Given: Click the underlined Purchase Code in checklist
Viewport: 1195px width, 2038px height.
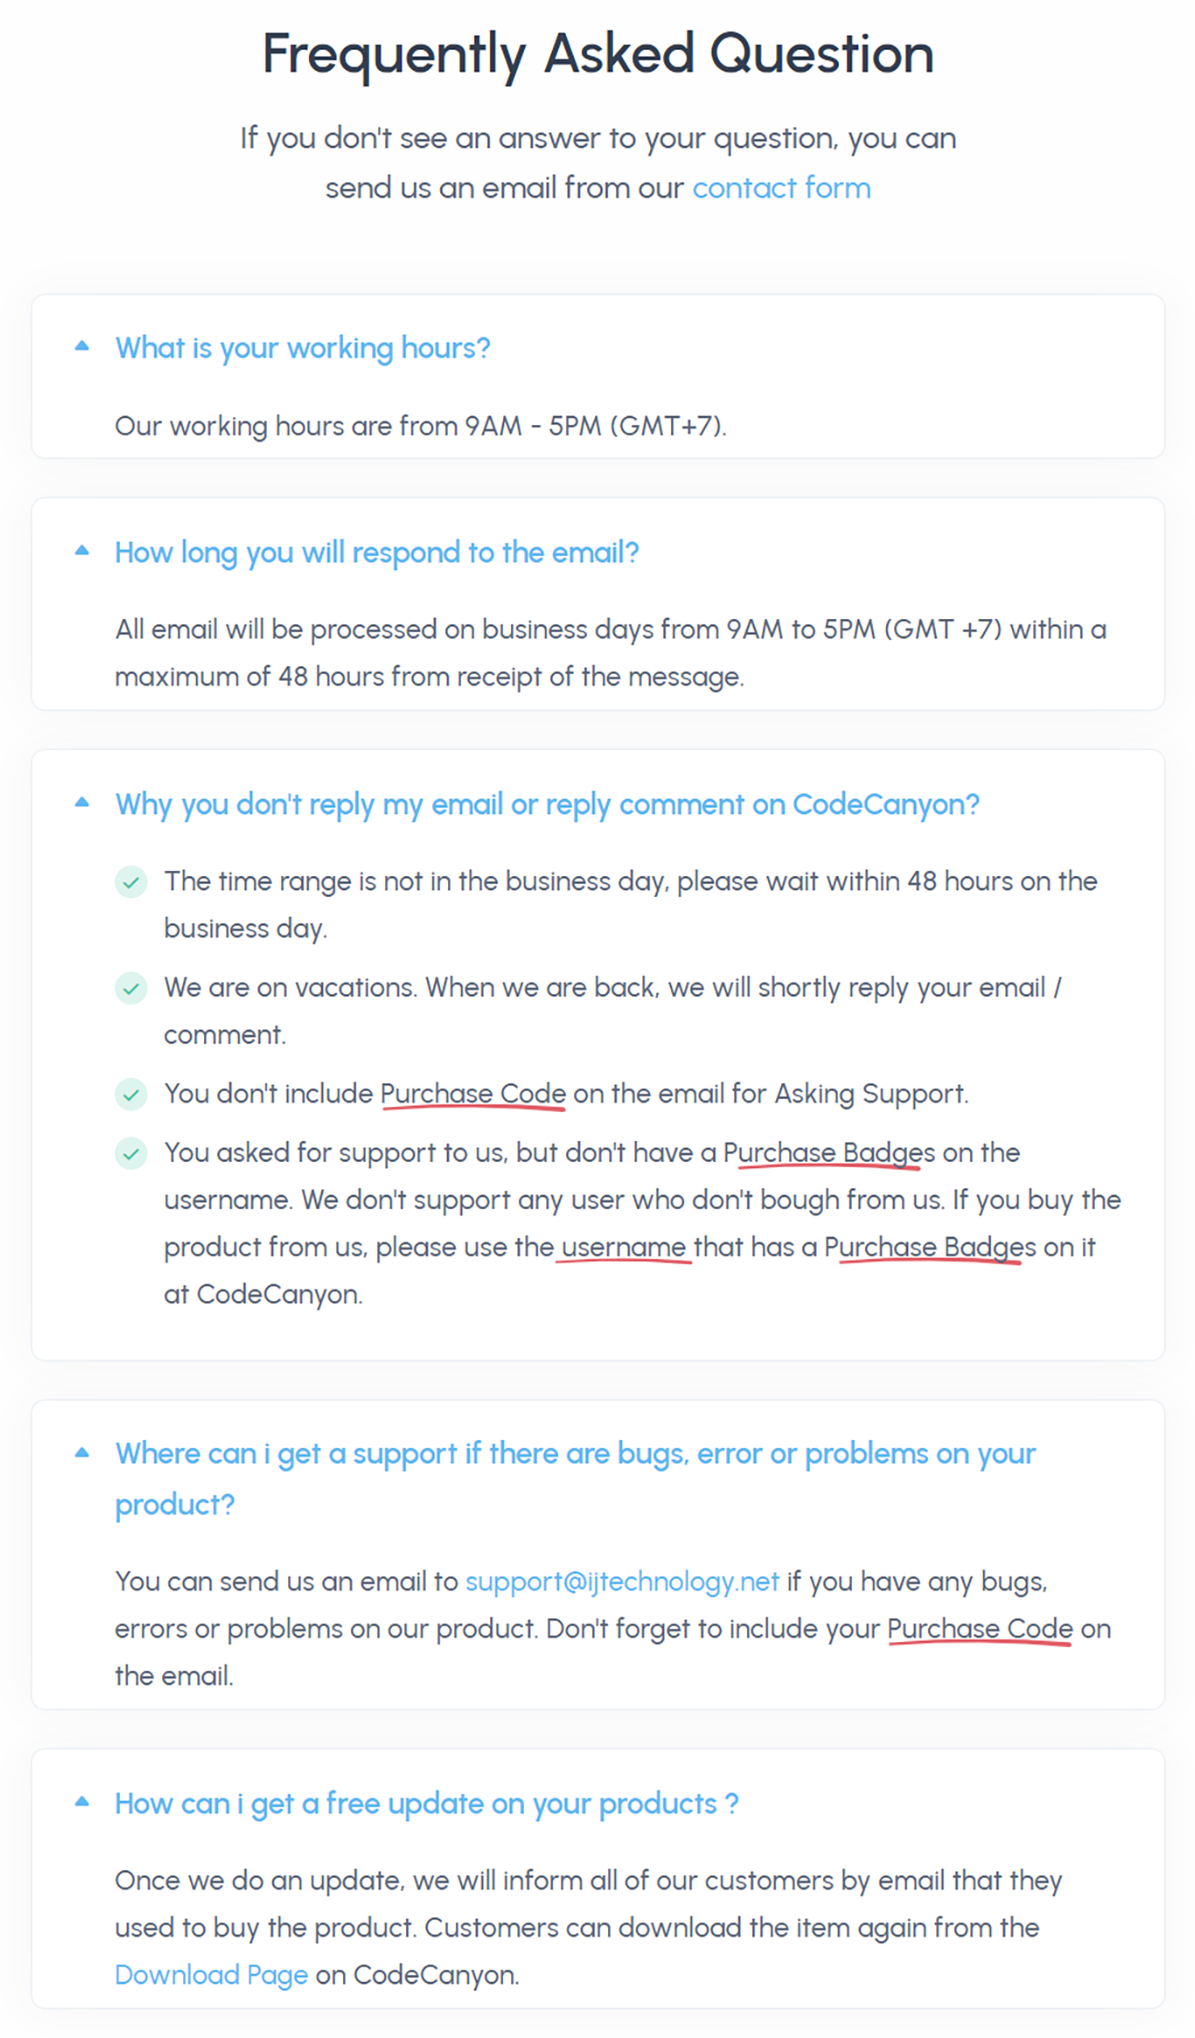Looking at the screenshot, I should pyautogui.click(x=473, y=1094).
